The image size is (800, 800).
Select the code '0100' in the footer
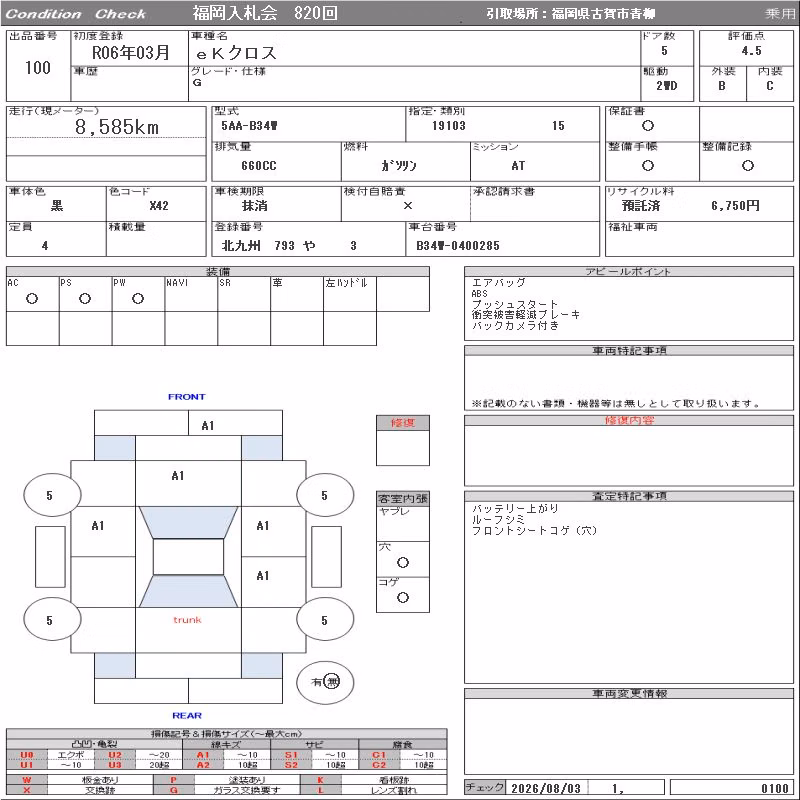(x=774, y=788)
